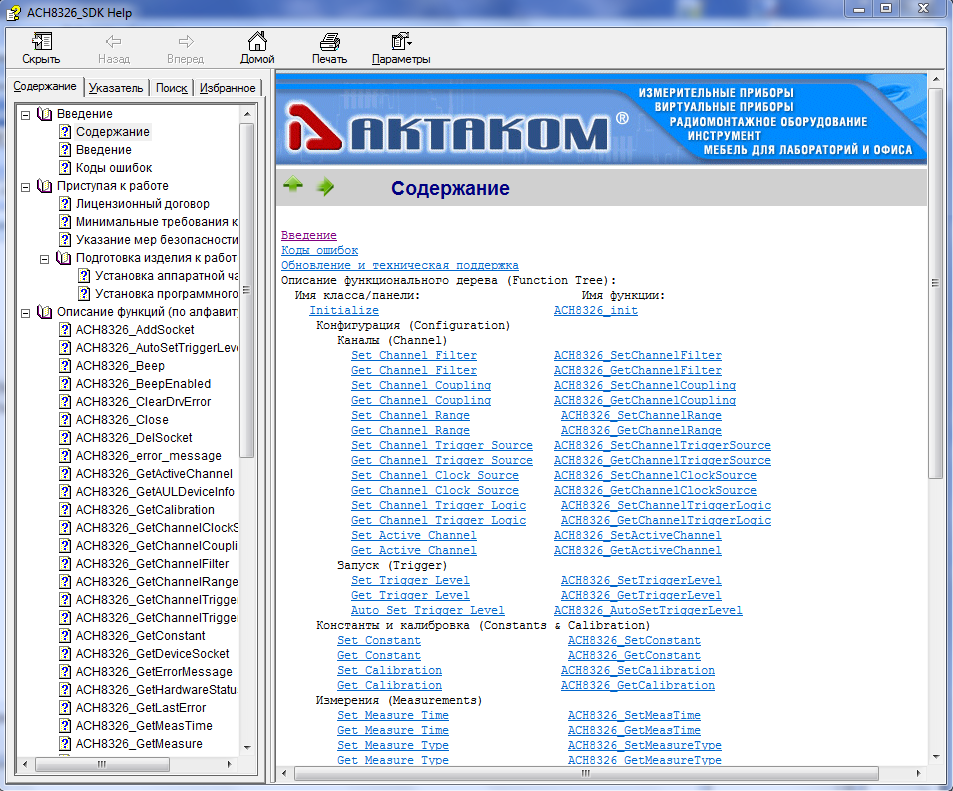Image resolution: width=953 pixels, height=791 pixels.
Task: Open the Initialize link
Action: tap(343, 311)
